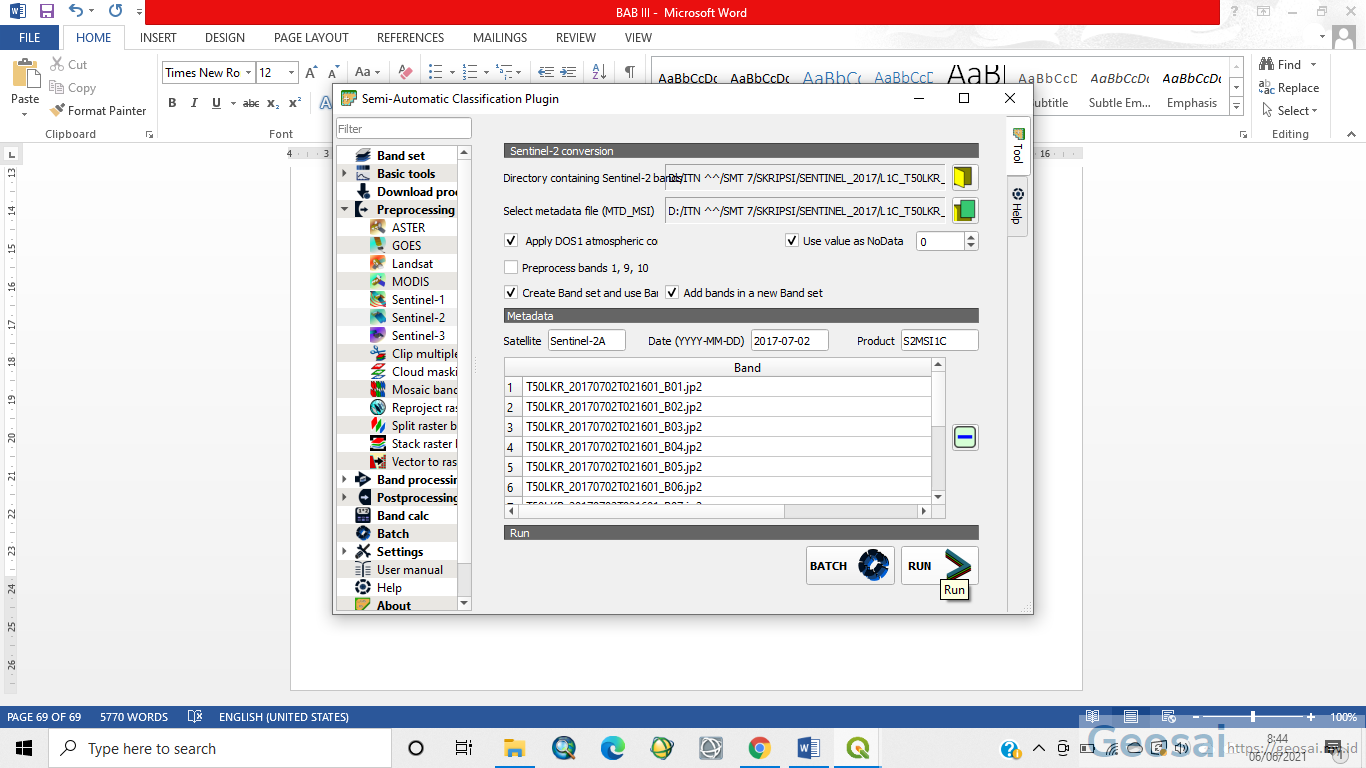Expand Band processing tree arrow
The height and width of the screenshot is (768, 1366).
[x=344, y=480]
